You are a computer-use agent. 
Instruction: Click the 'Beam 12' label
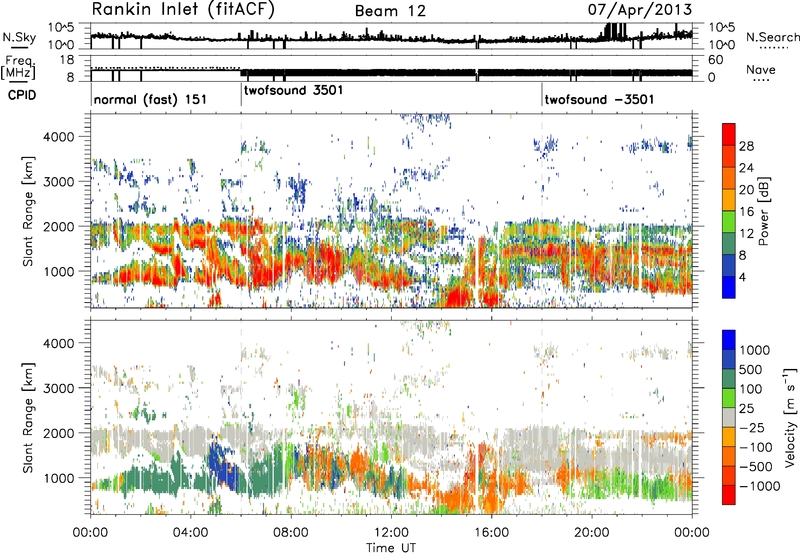[390, 11]
